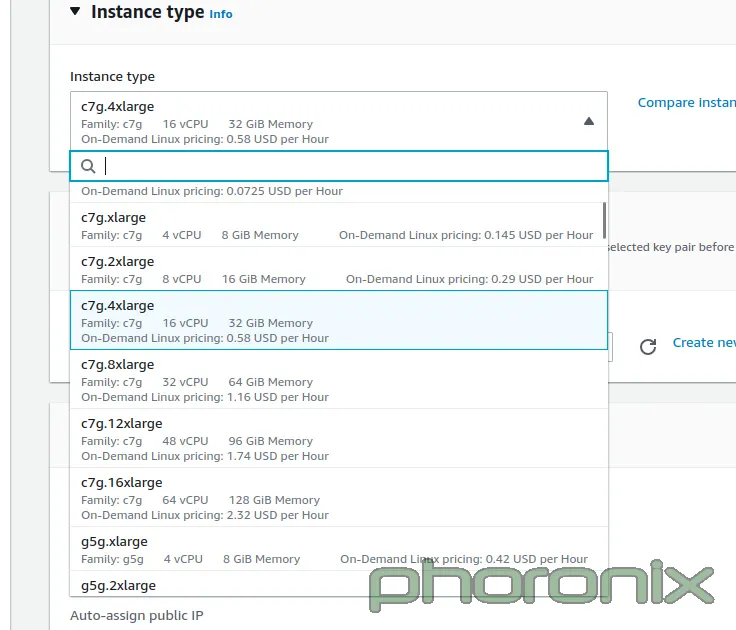Select the c7g.xlarge instance option
The width and height of the screenshot is (736, 630).
(x=339, y=225)
